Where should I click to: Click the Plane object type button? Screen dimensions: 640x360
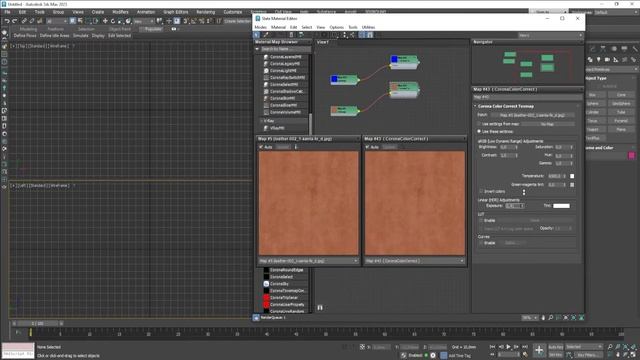(621, 129)
